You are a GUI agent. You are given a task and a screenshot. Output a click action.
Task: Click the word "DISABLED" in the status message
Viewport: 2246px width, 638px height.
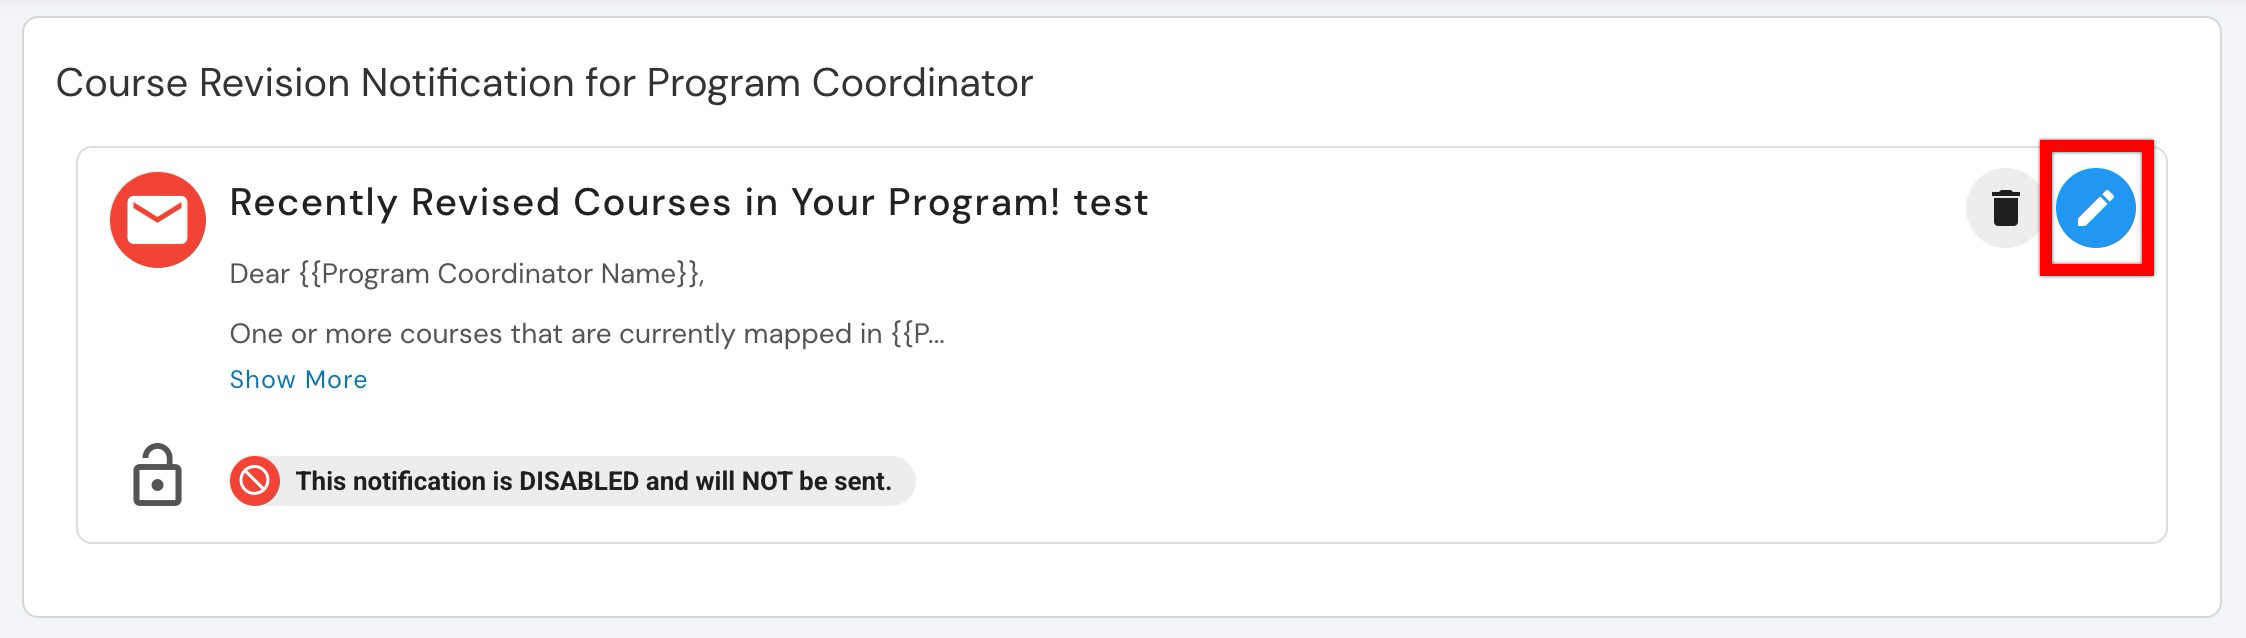578,481
